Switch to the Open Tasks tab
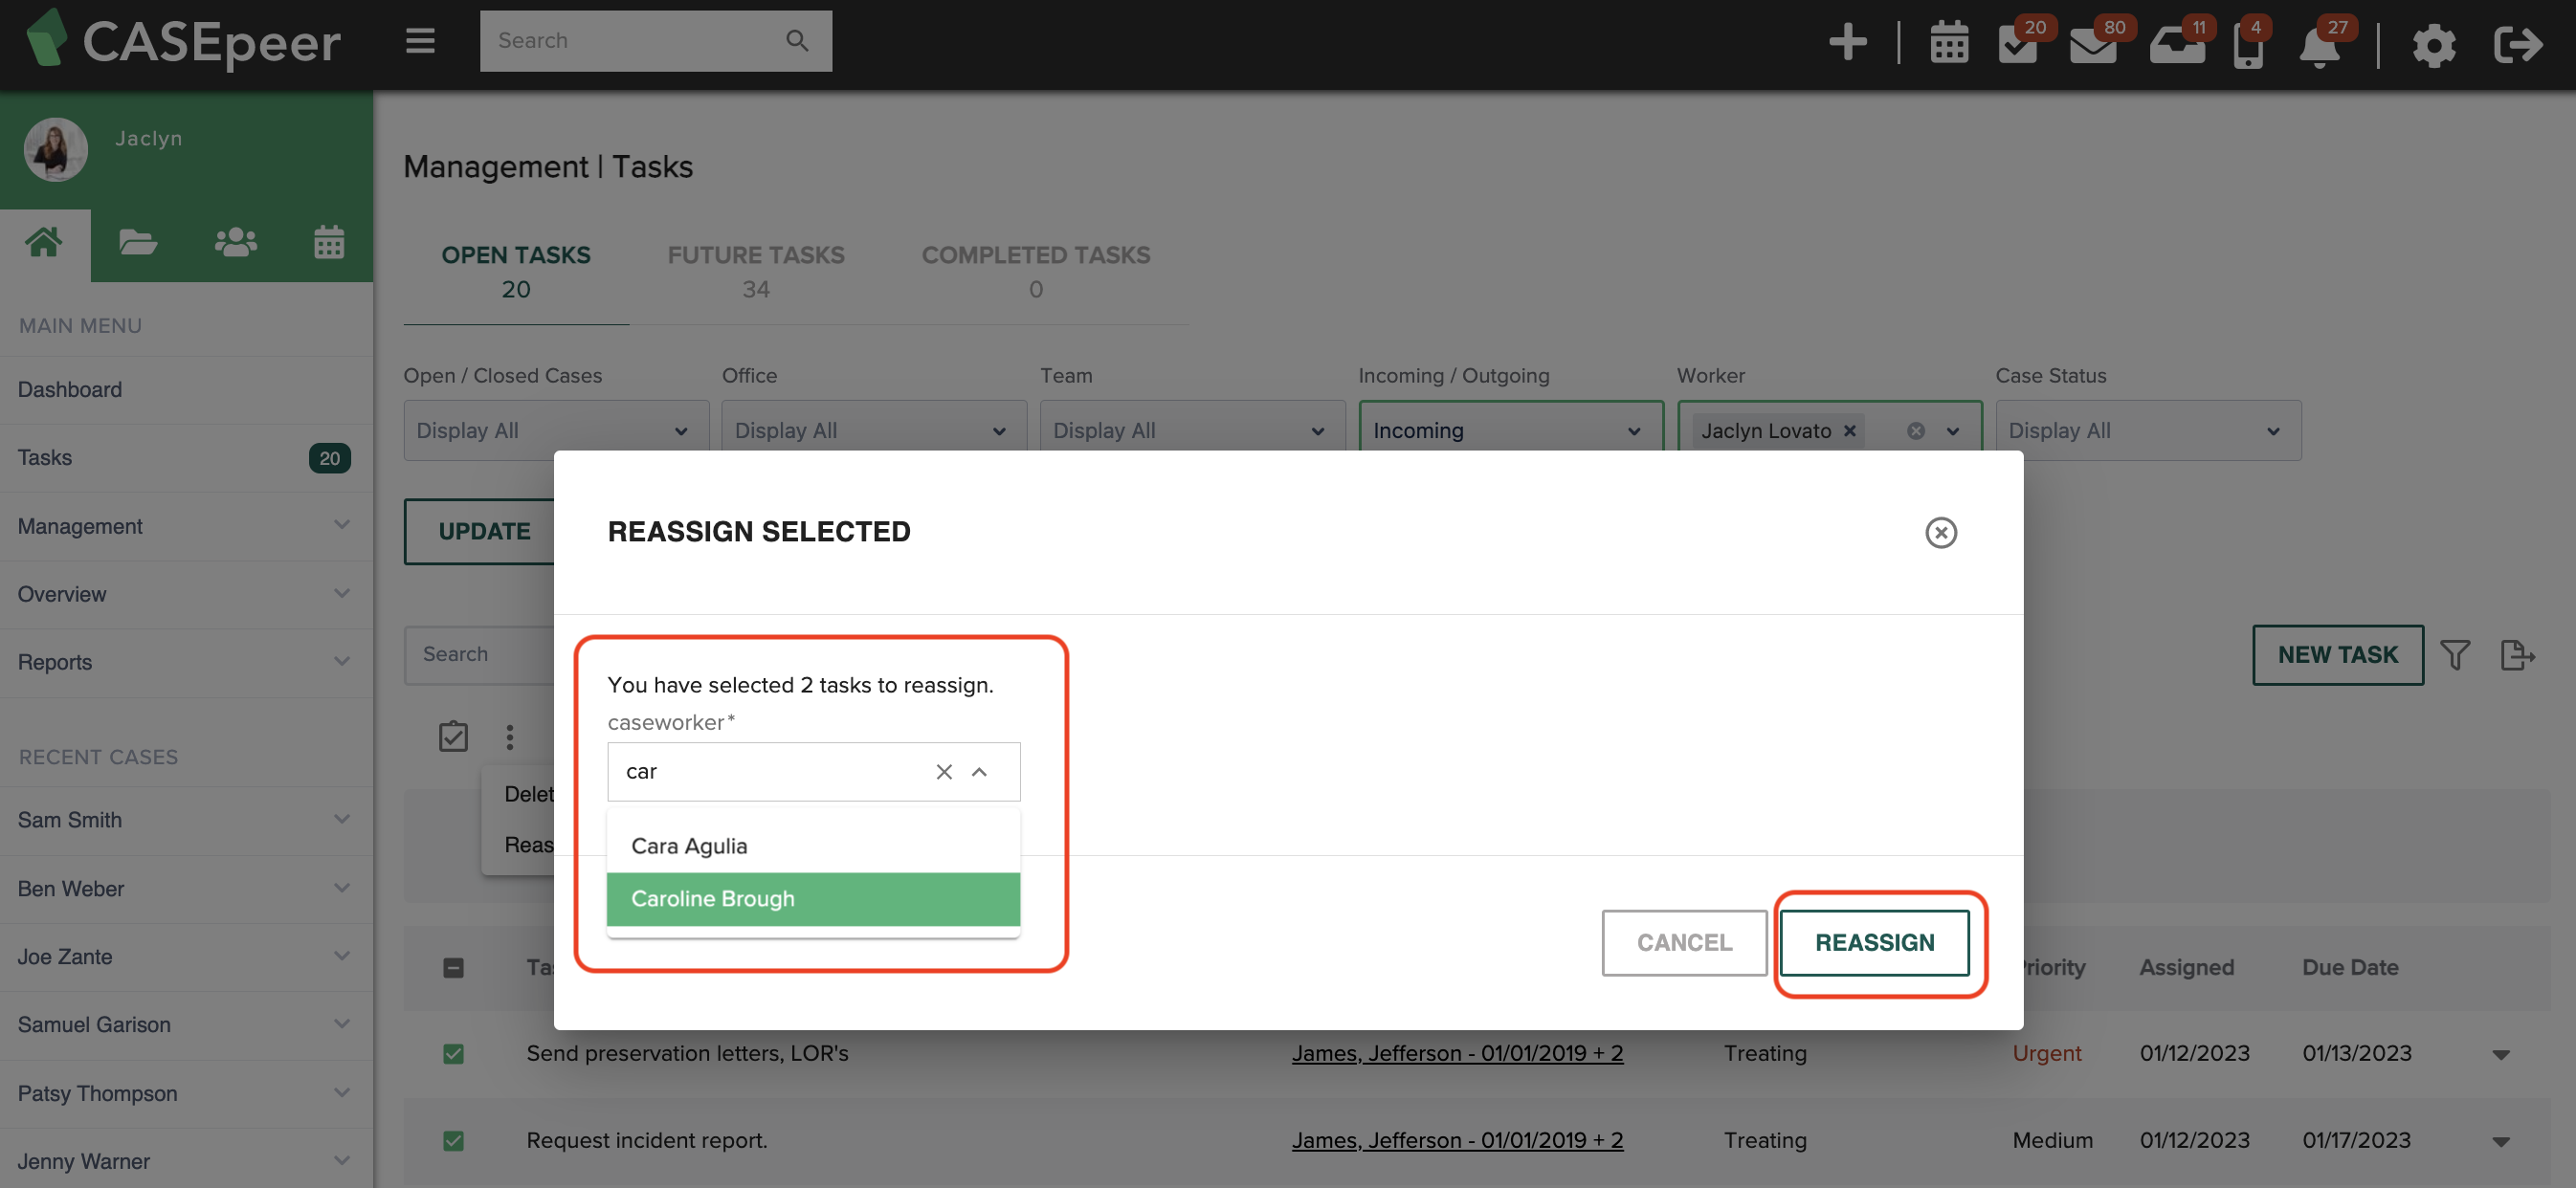The width and height of the screenshot is (2576, 1188). (x=516, y=272)
